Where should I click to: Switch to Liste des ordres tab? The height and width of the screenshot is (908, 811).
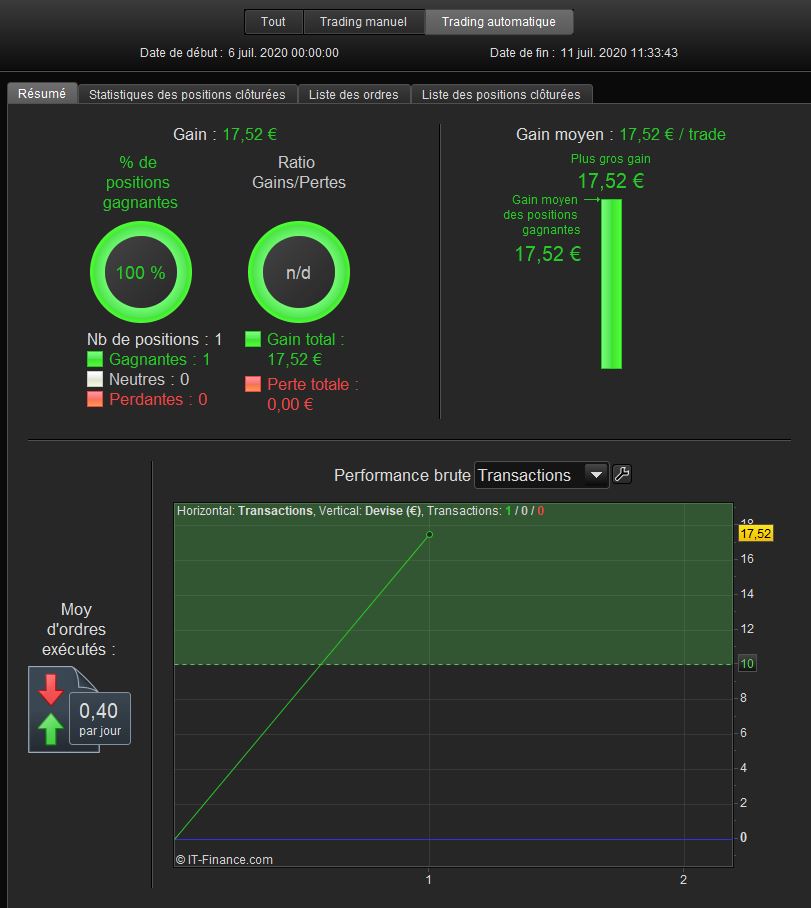tap(353, 94)
